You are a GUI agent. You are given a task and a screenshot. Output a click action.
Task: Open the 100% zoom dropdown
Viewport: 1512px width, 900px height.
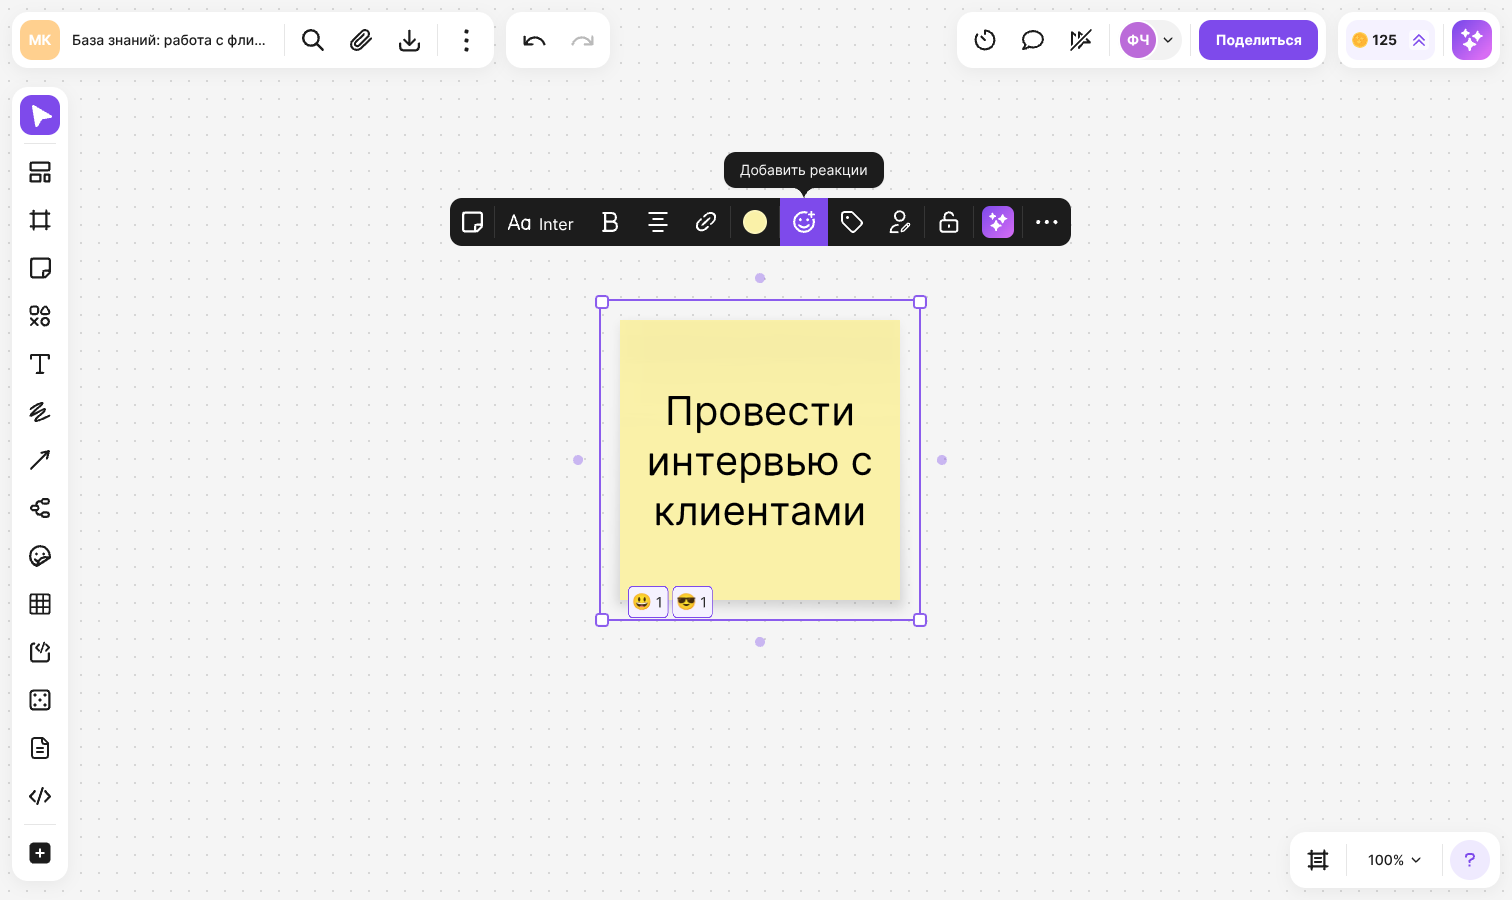click(x=1394, y=860)
